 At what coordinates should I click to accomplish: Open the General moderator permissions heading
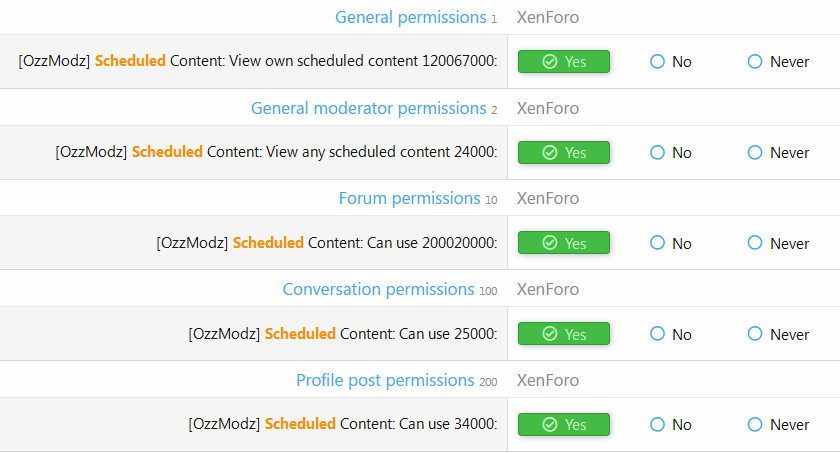click(x=368, y=108)
